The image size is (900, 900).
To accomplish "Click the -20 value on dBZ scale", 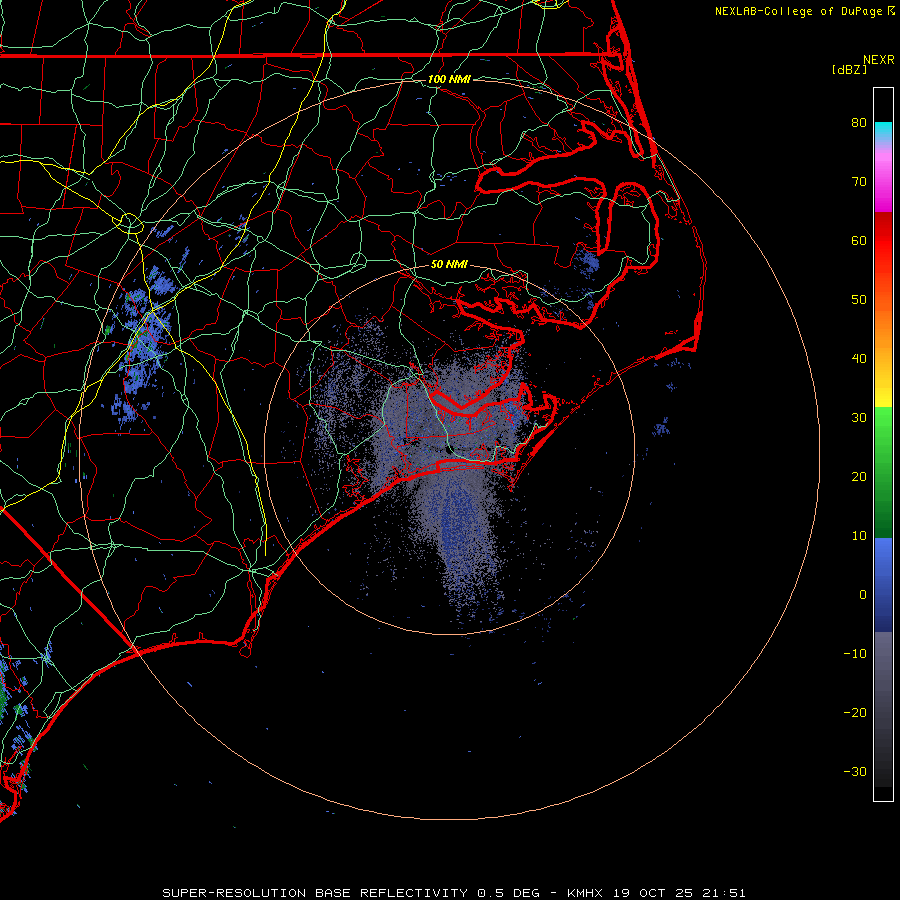I will 855,712.
